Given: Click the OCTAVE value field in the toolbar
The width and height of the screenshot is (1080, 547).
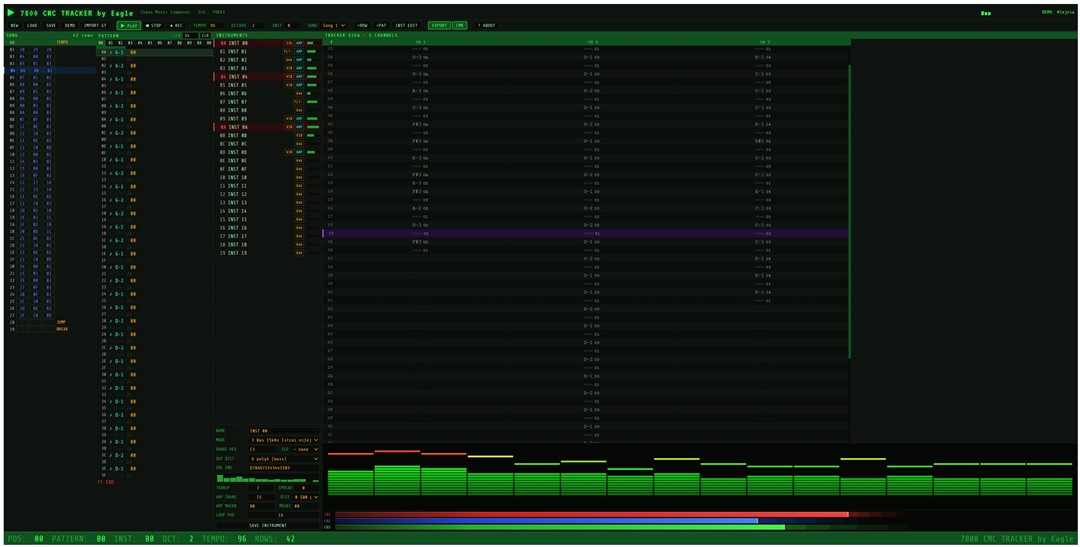Looking at the screenshot, I should (256, 25).
